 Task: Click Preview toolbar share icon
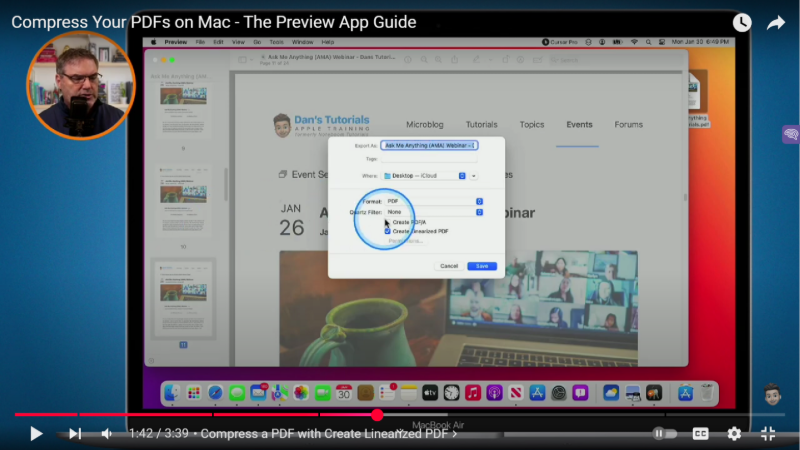(454, 60)
